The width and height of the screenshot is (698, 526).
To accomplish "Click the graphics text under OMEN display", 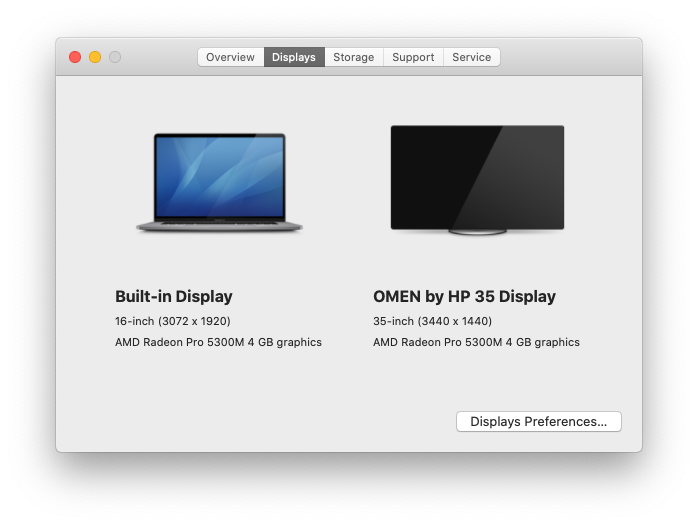I will tap(476, 342).
